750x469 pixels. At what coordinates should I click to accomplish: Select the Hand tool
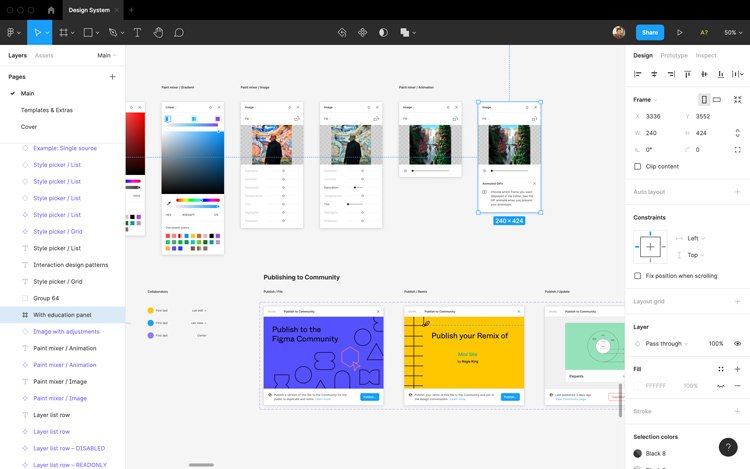[x=158, y=33]
